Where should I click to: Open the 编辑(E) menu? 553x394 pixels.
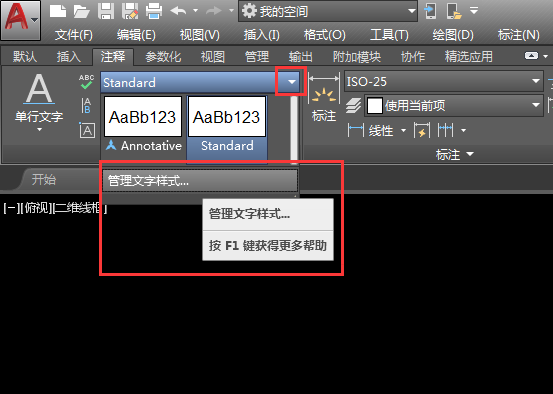136,35
